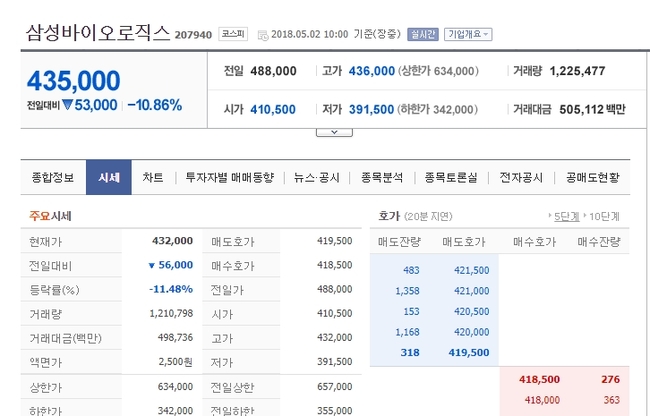Open the 공매도현황 tab

coord(592,177)
